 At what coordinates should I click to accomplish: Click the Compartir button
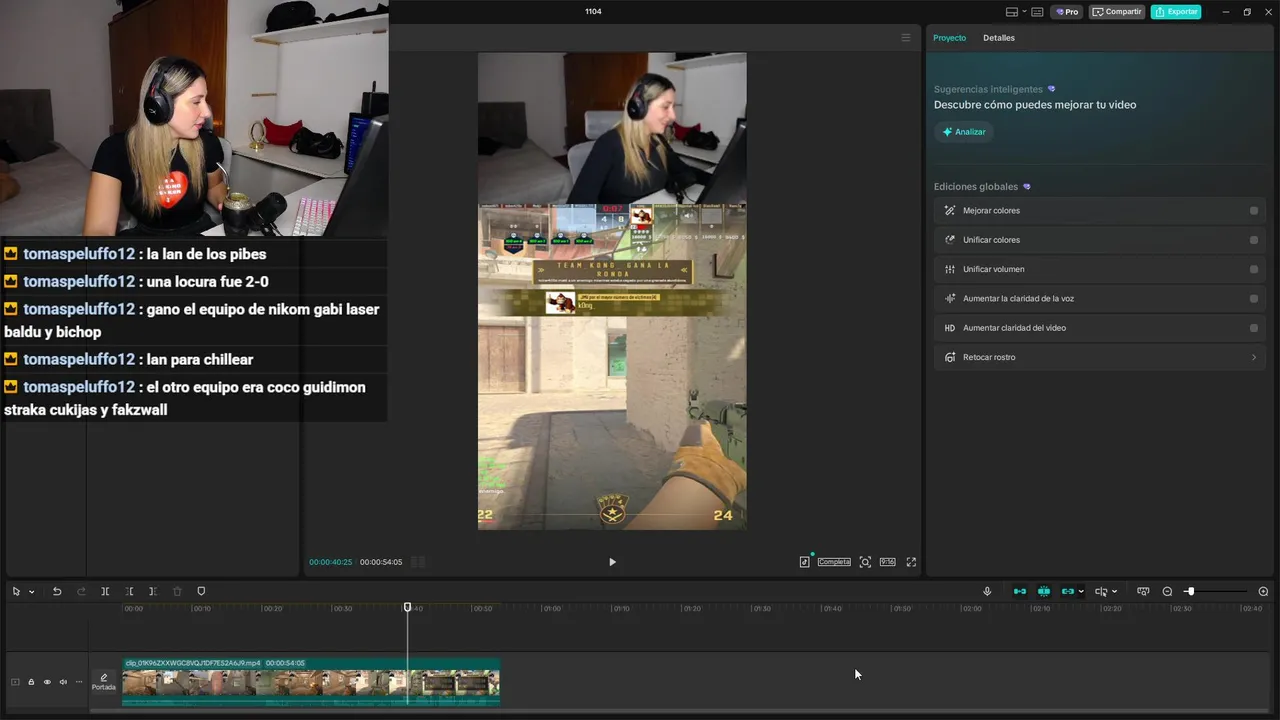point(1117,12)
